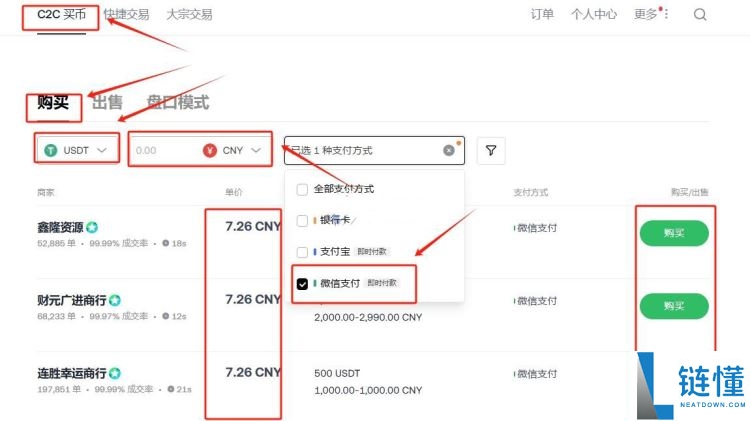
Task: Open merchant 连胜幸运商行 profile
Action: 72,373
